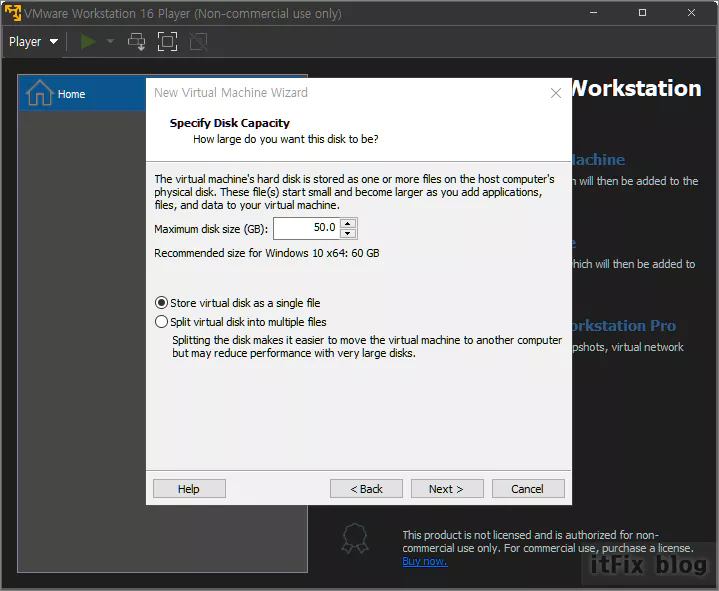The image size is (719, 591).
Task: Close the VMware Player window
Action: (691, 13)
